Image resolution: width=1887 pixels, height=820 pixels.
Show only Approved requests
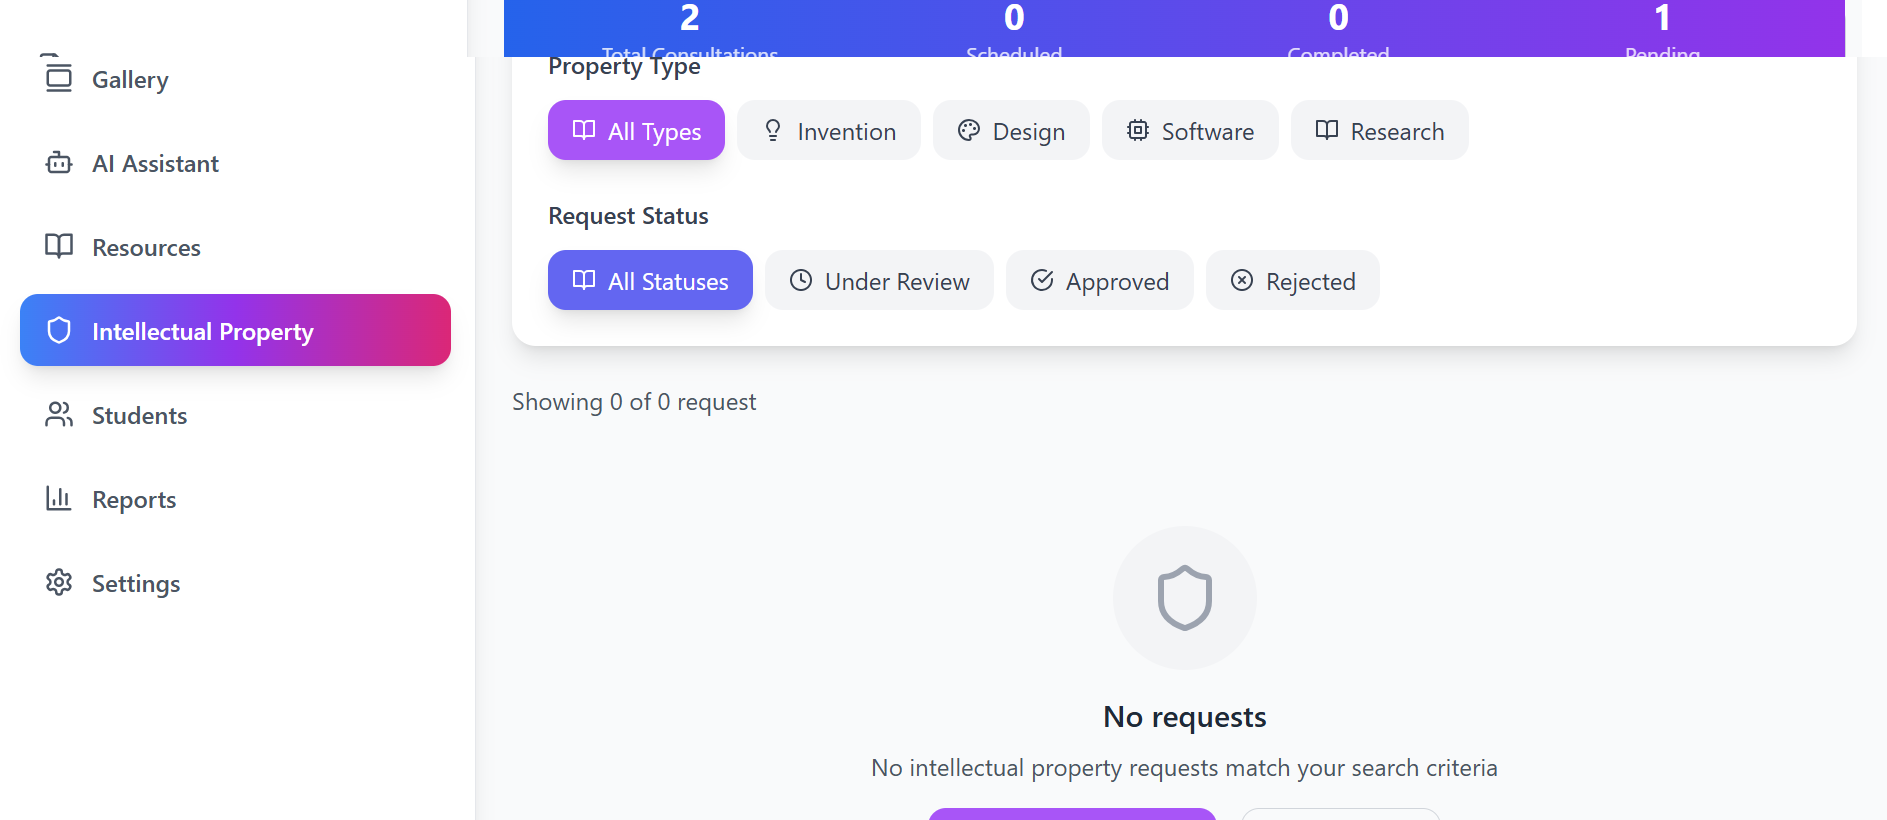click(x=1100, y=280)
